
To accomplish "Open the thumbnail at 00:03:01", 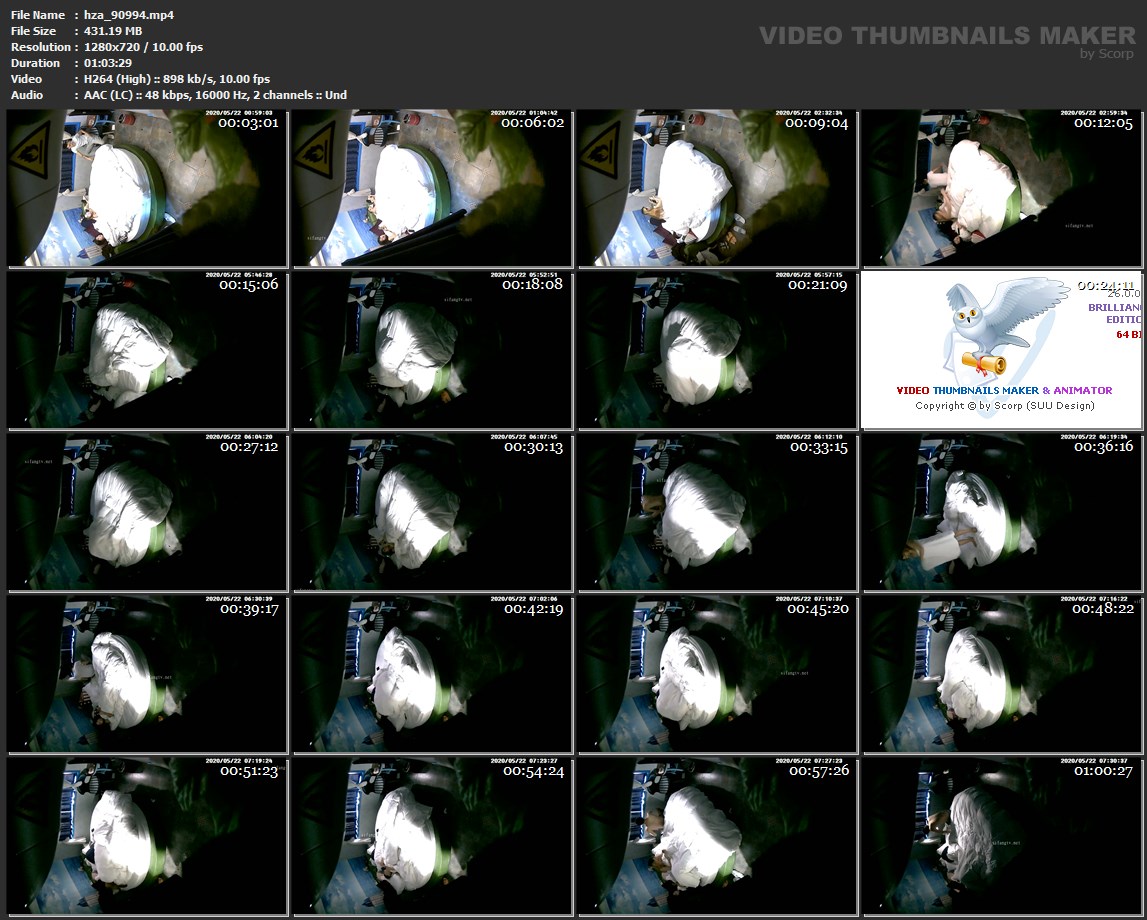I will (x=148, y=188).
